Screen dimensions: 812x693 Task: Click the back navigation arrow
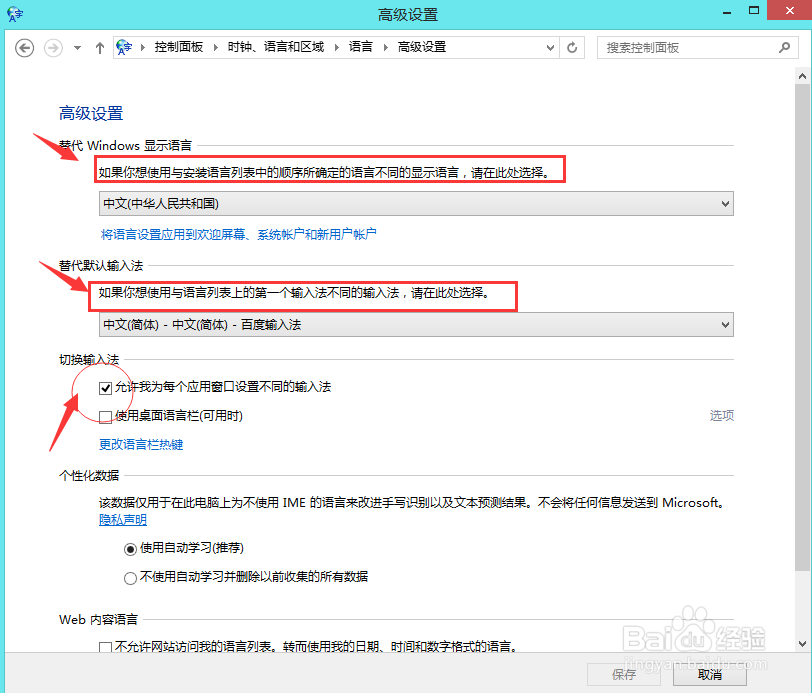point(24,47)
